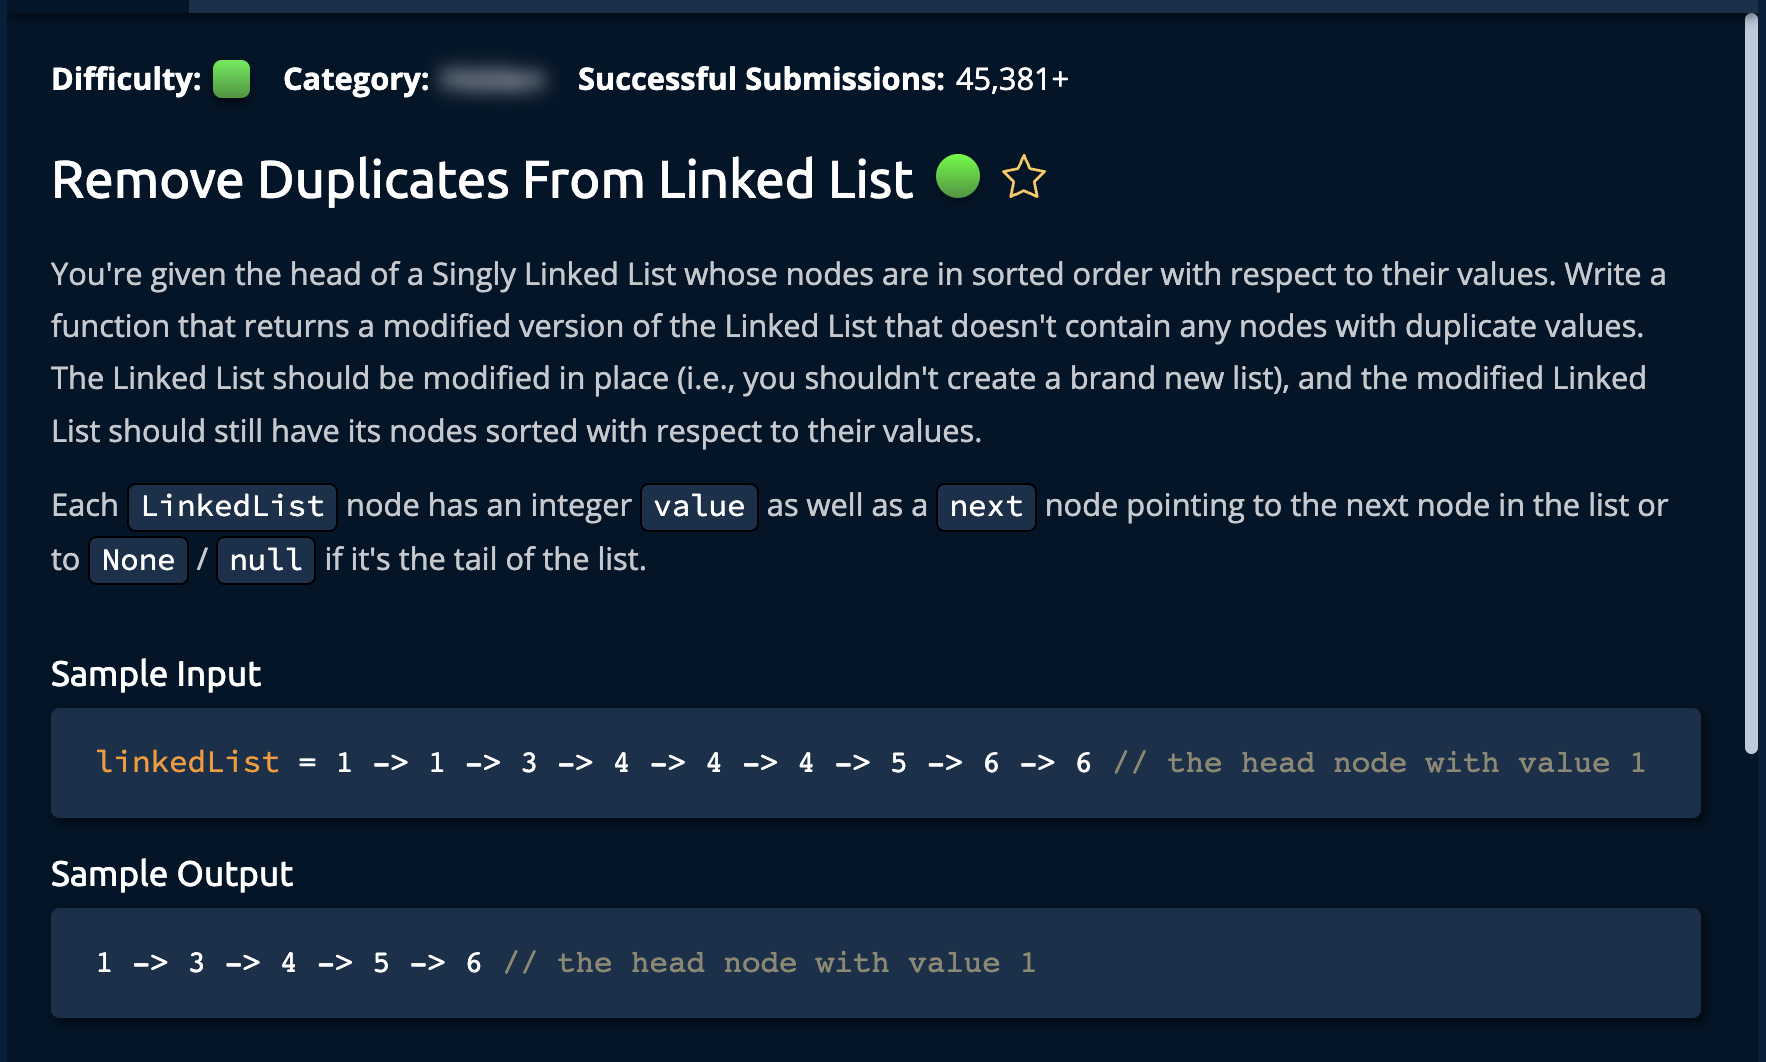1766x1062 pixels.
Task: Click the Successful Submissions label
Action: pos(760,79)
